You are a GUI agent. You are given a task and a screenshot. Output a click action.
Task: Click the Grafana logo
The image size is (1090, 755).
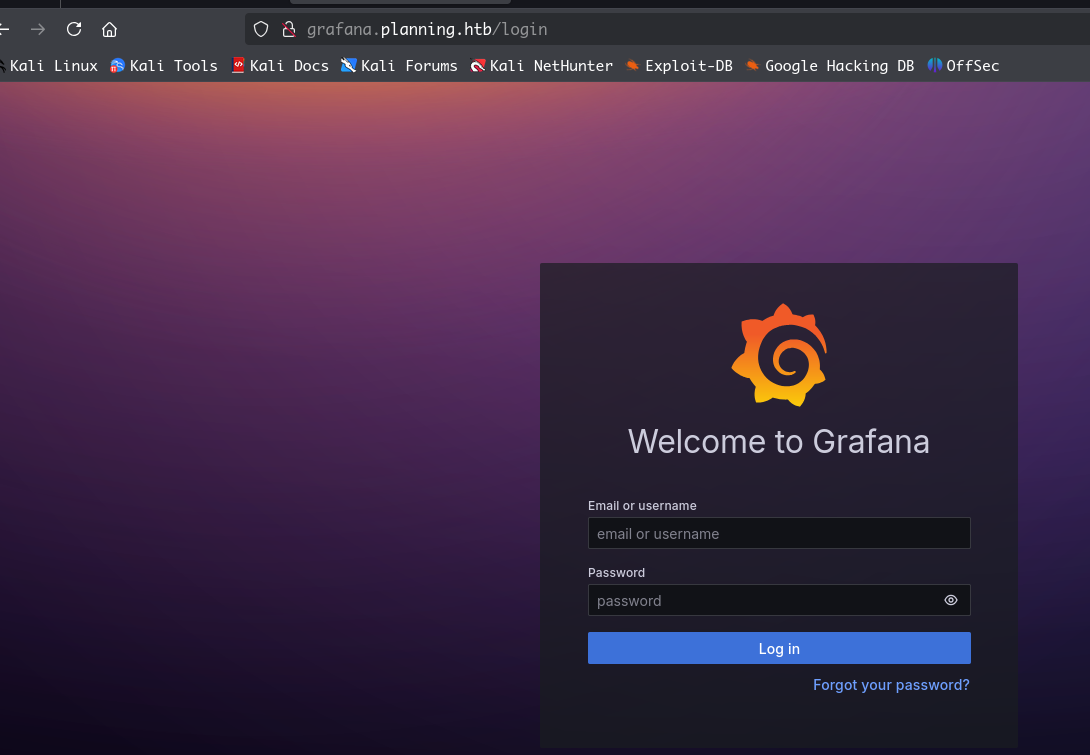pyautogui.click(x=779, y=355)
